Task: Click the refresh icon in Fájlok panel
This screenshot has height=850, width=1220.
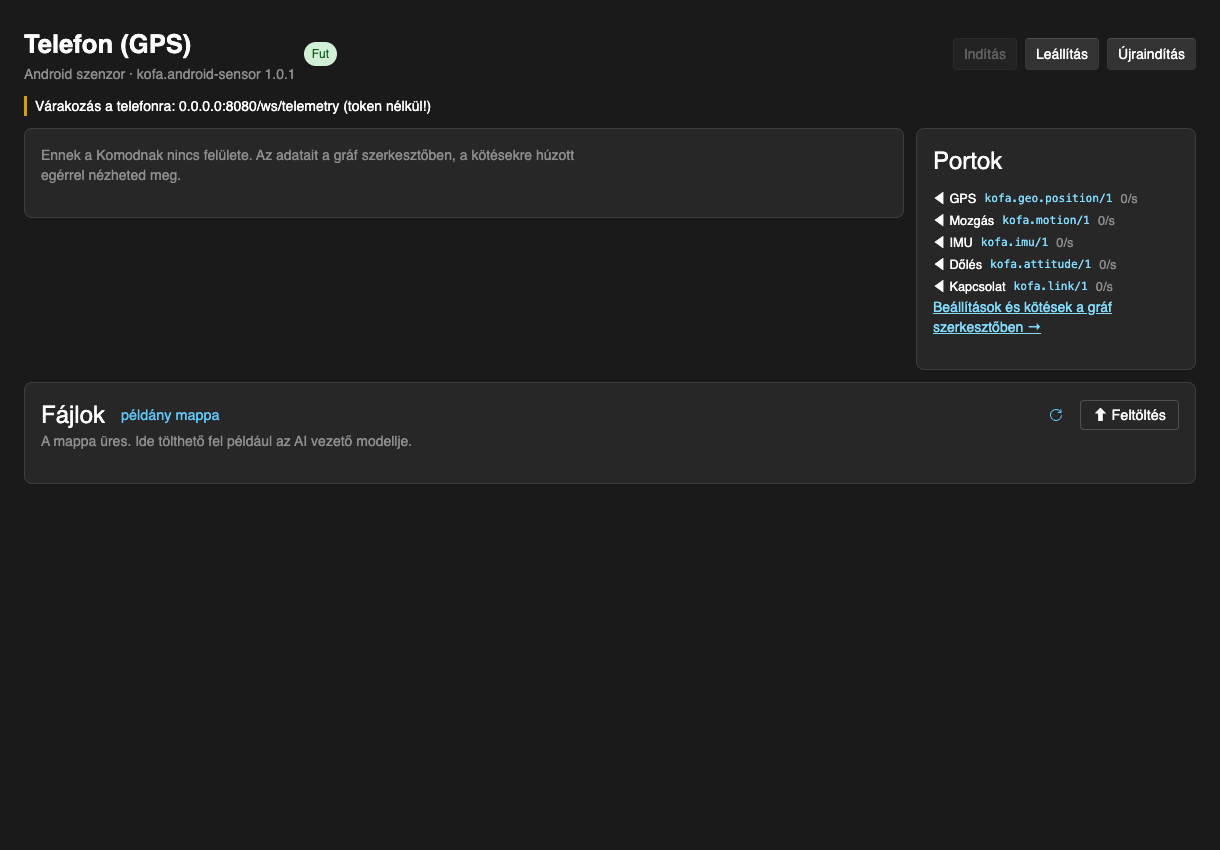Action: (x=1056, y=415)
